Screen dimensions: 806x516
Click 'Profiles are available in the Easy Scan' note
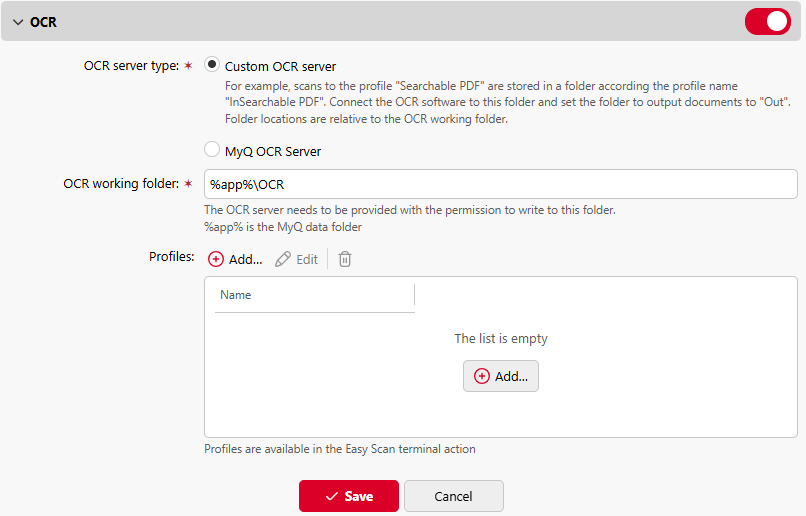[x=340, y=449]
